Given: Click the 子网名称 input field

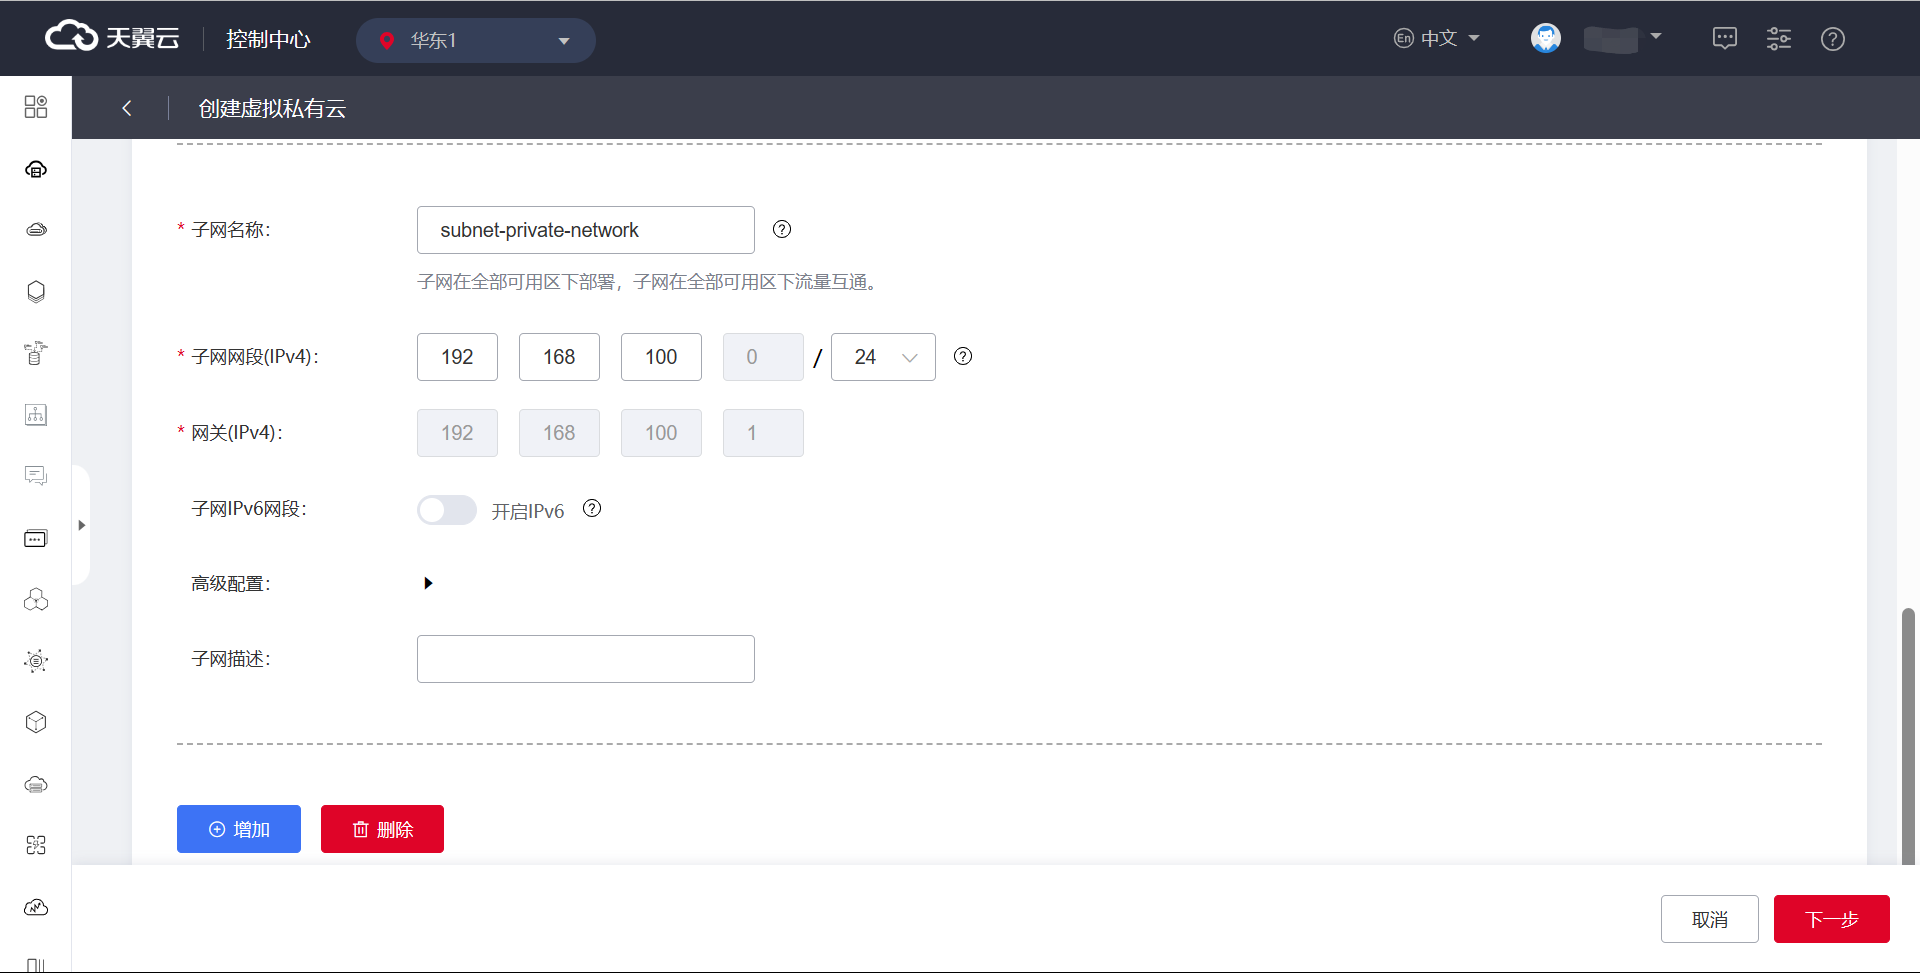Looking at the screenshot, I should (x=586, y=230).
